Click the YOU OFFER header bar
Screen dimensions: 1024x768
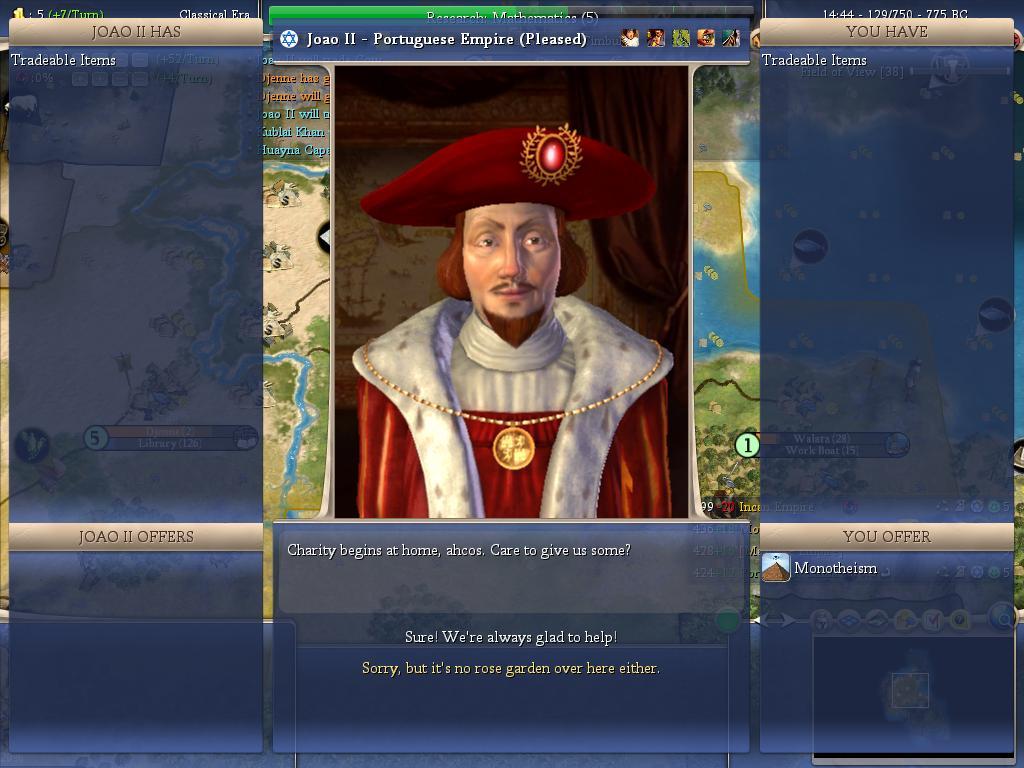886,537
